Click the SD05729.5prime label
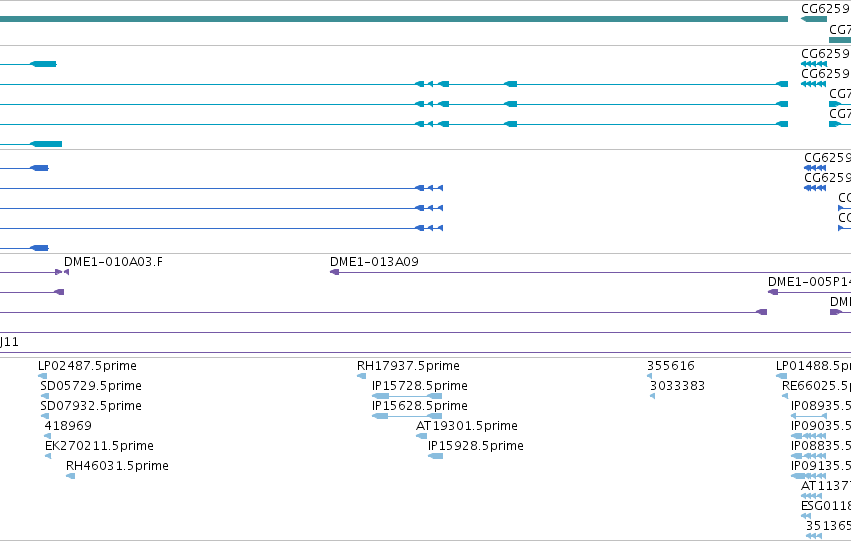Screen dimensions: 851x541 point(91,386)
